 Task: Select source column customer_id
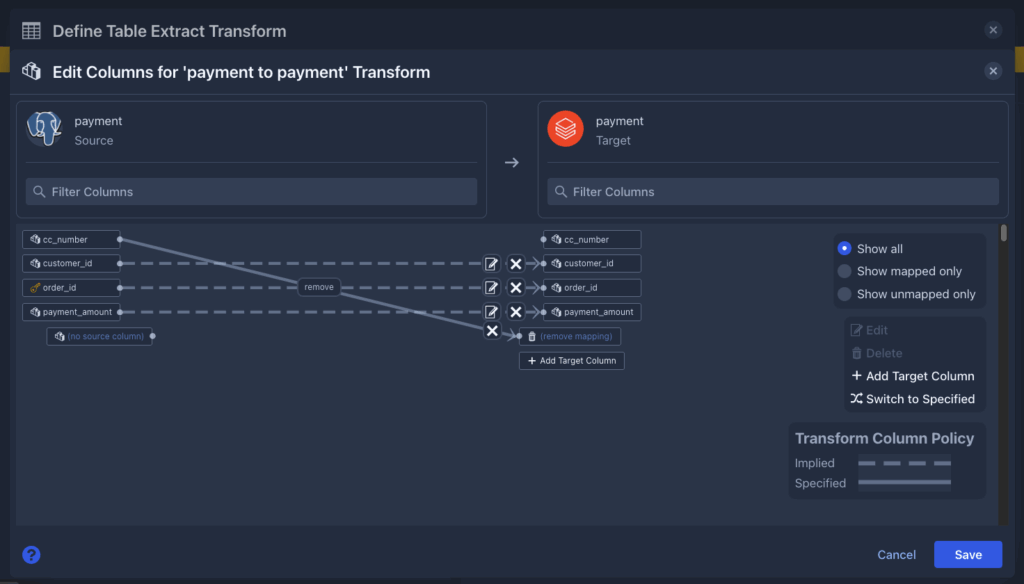click(71, 263)
